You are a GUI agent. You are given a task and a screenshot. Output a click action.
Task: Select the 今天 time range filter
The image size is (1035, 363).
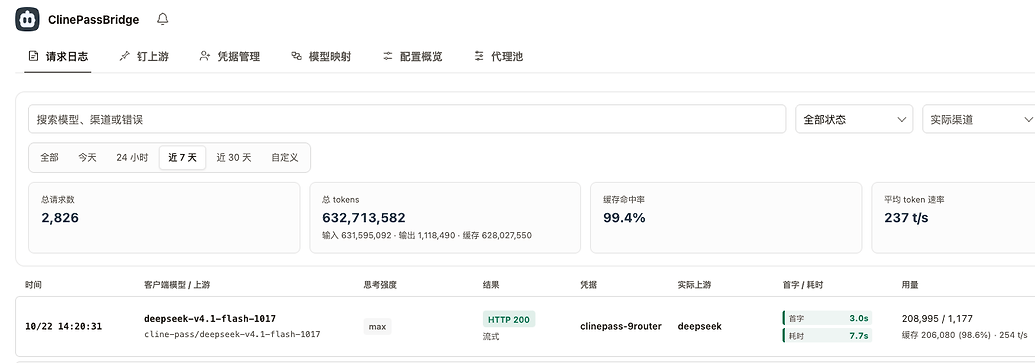[87, 158]
